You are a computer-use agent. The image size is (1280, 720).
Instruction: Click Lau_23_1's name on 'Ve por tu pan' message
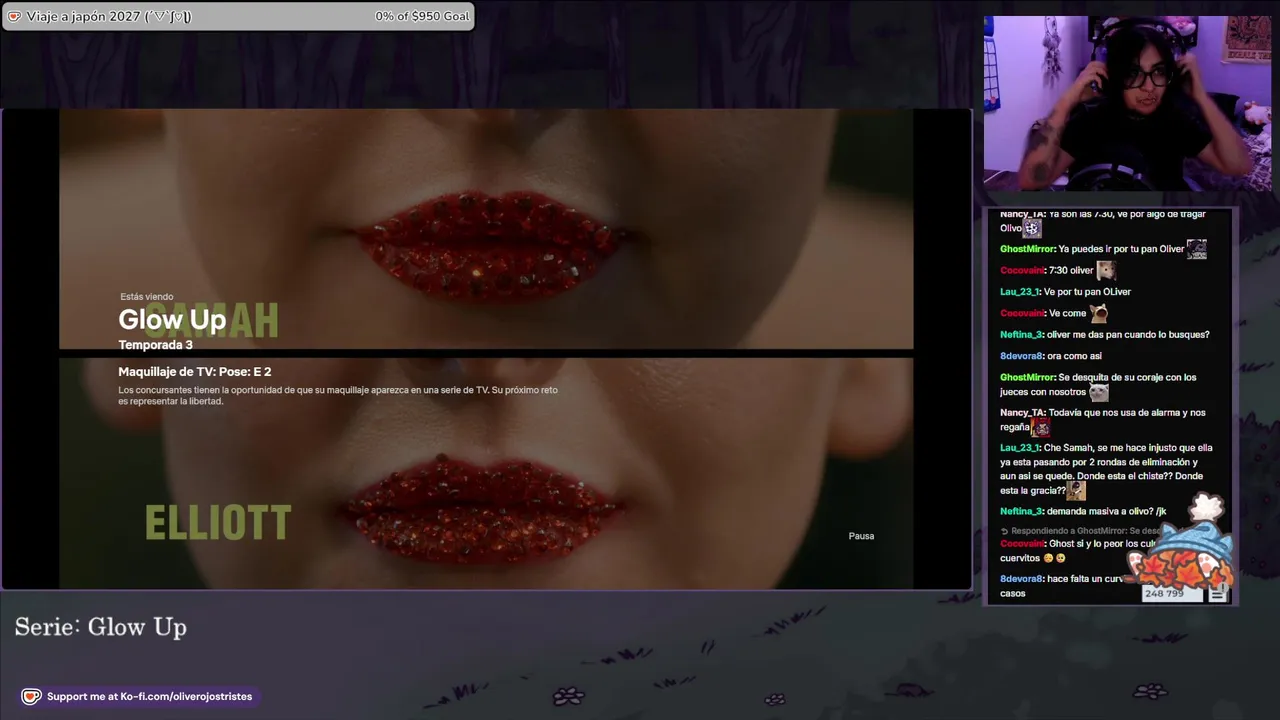point(1020,292)
